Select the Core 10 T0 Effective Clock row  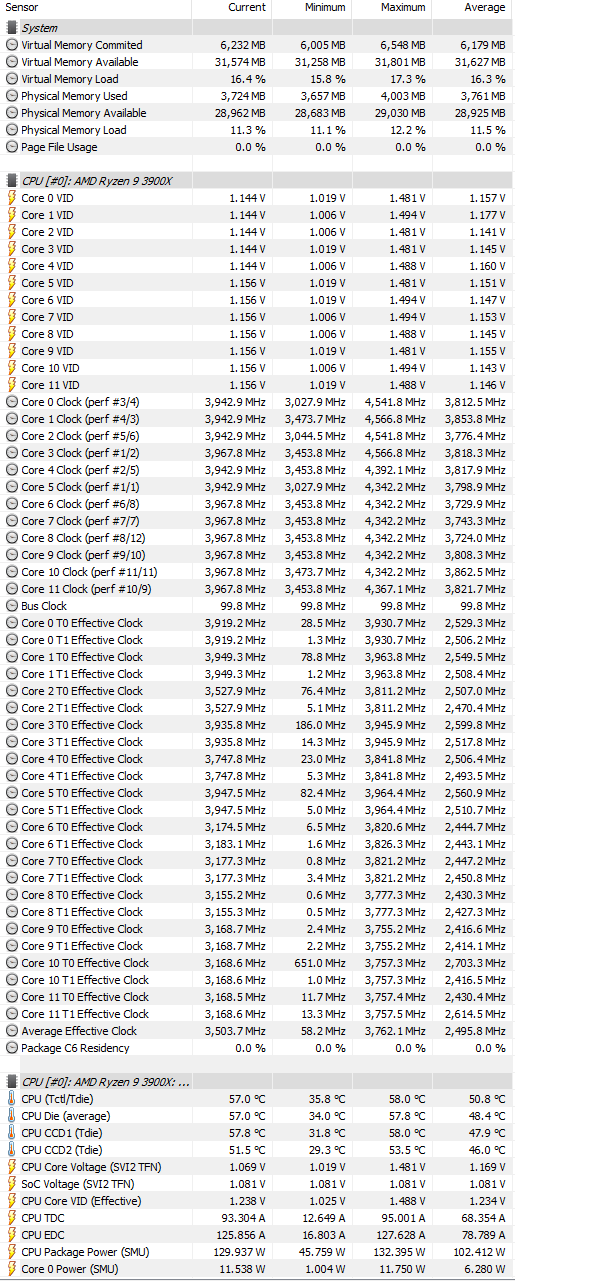pos(257,963)
